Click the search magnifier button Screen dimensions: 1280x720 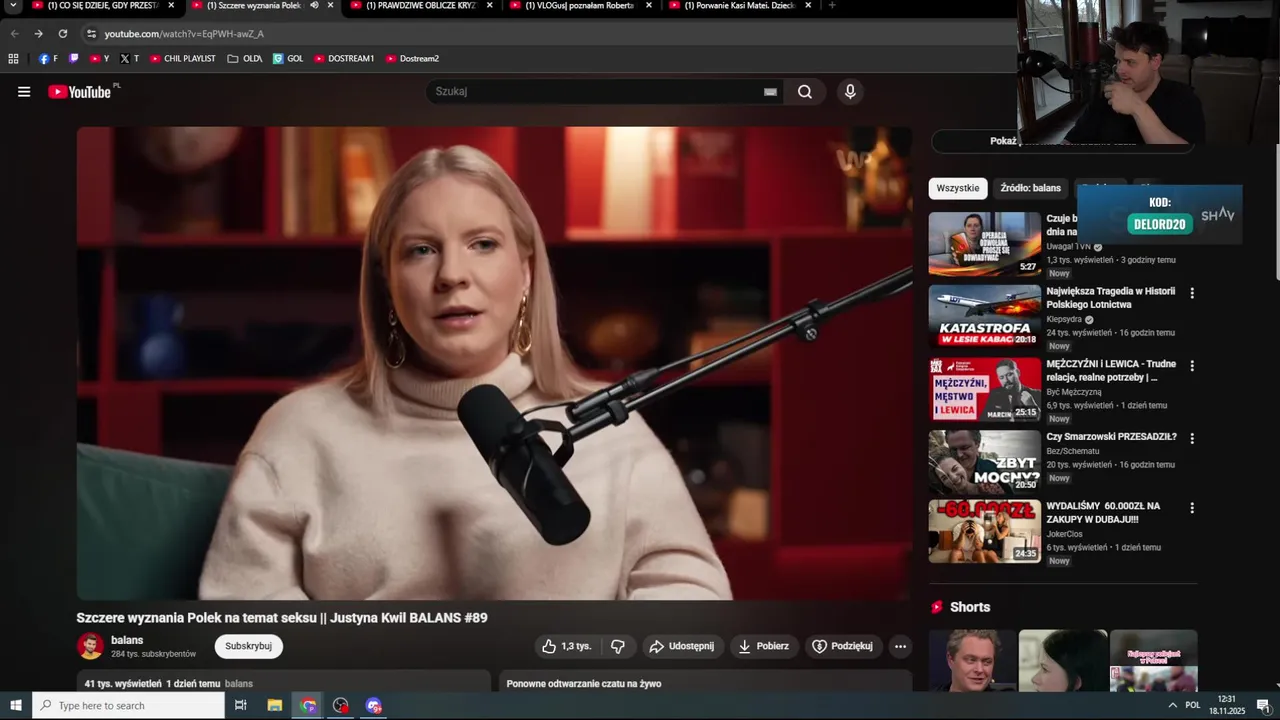[805, 92]
